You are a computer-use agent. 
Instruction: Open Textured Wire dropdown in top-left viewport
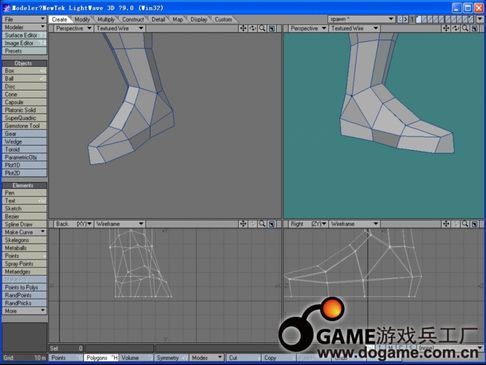pos(120,28)
